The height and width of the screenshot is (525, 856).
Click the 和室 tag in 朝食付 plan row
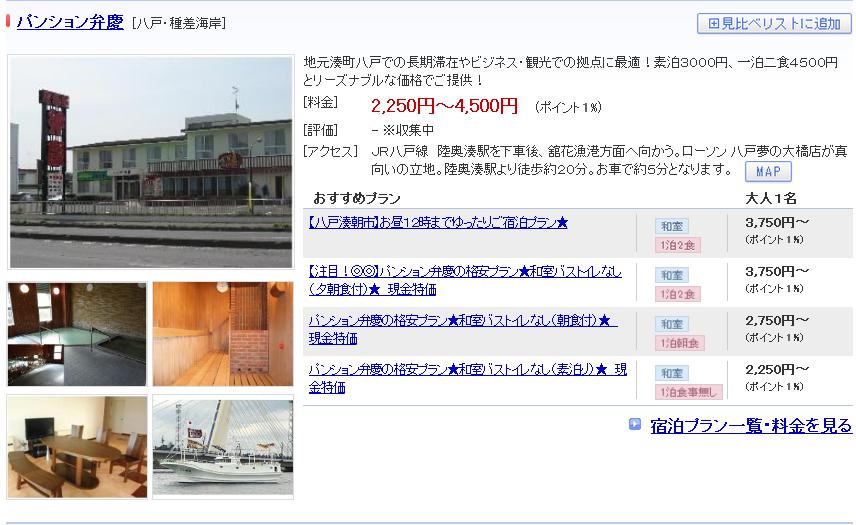click(x=672, y=324)
